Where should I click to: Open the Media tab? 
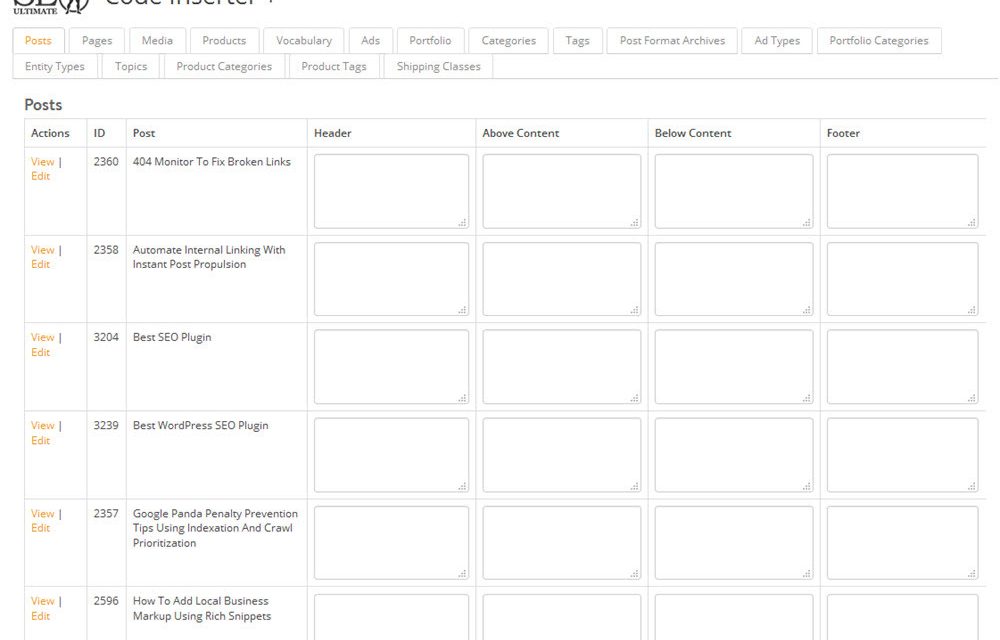coord(157,41)
